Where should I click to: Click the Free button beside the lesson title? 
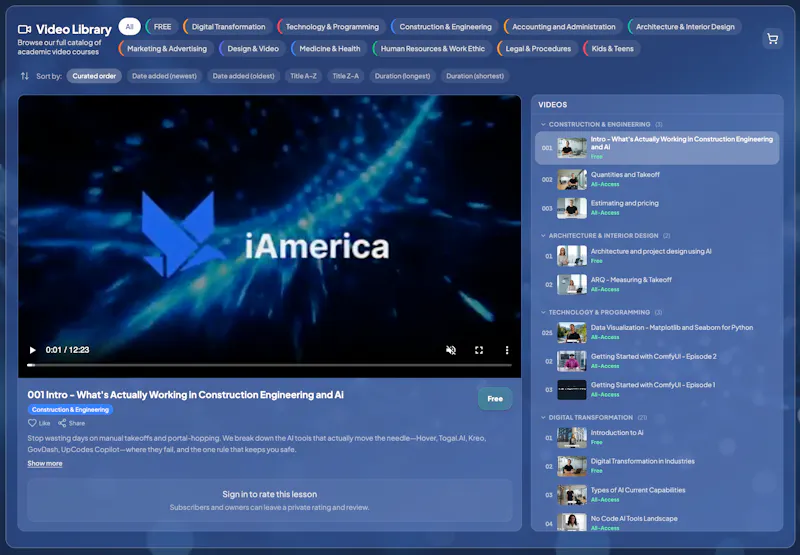click(x=495, y=399)
